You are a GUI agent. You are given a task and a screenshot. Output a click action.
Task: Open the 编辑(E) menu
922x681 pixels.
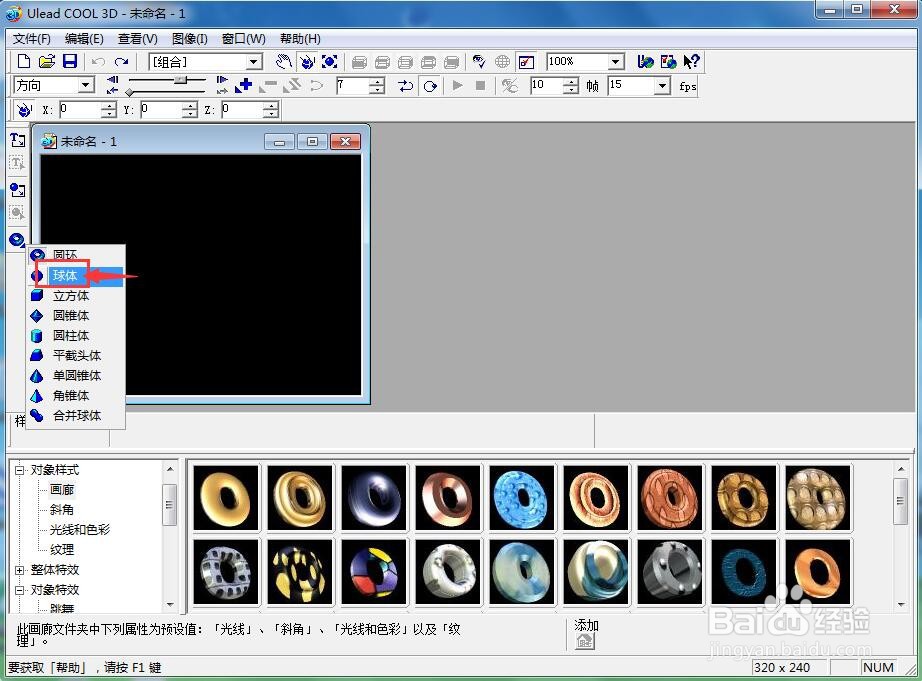tap(84, 39)
